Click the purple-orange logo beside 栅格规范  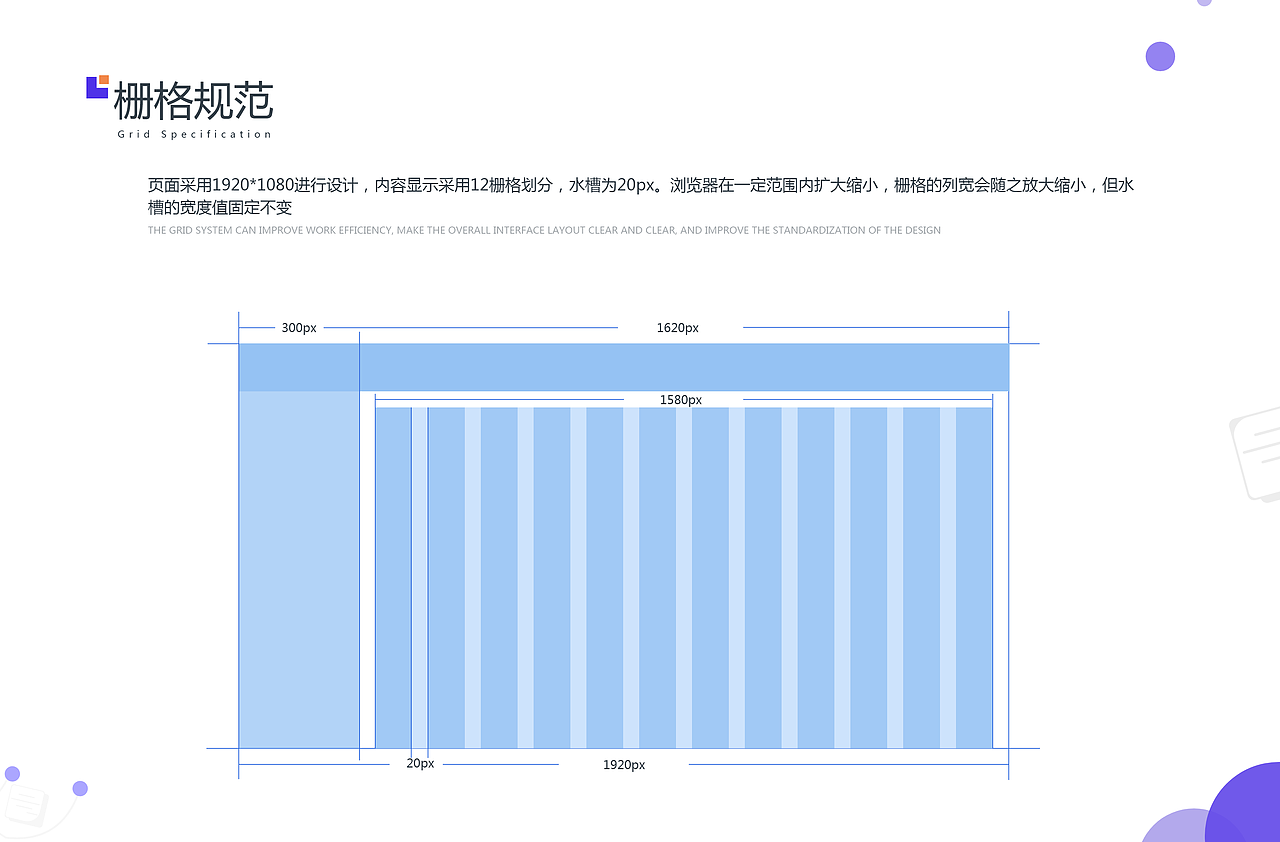[97, 87]
